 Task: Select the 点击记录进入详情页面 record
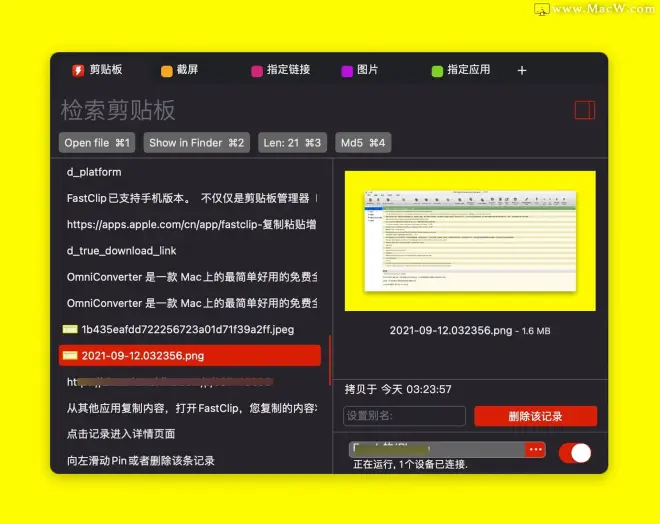click(x=190, y=434)
